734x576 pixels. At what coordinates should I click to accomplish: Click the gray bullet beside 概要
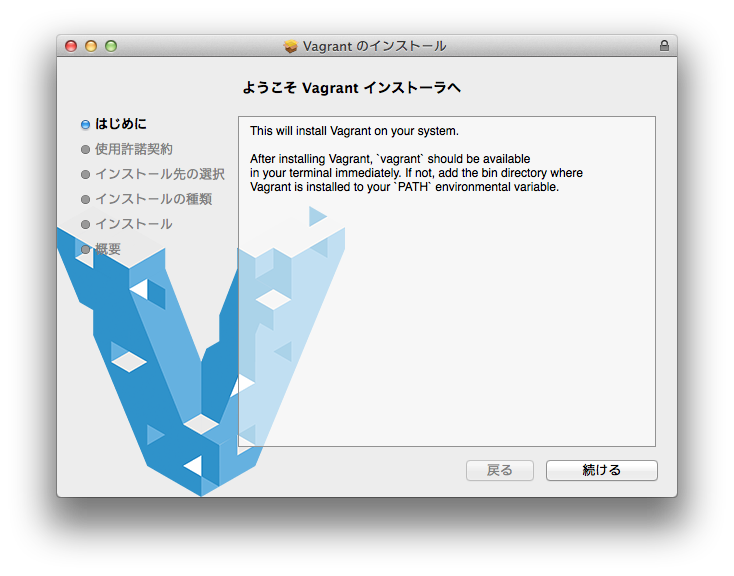coord(86,249)
